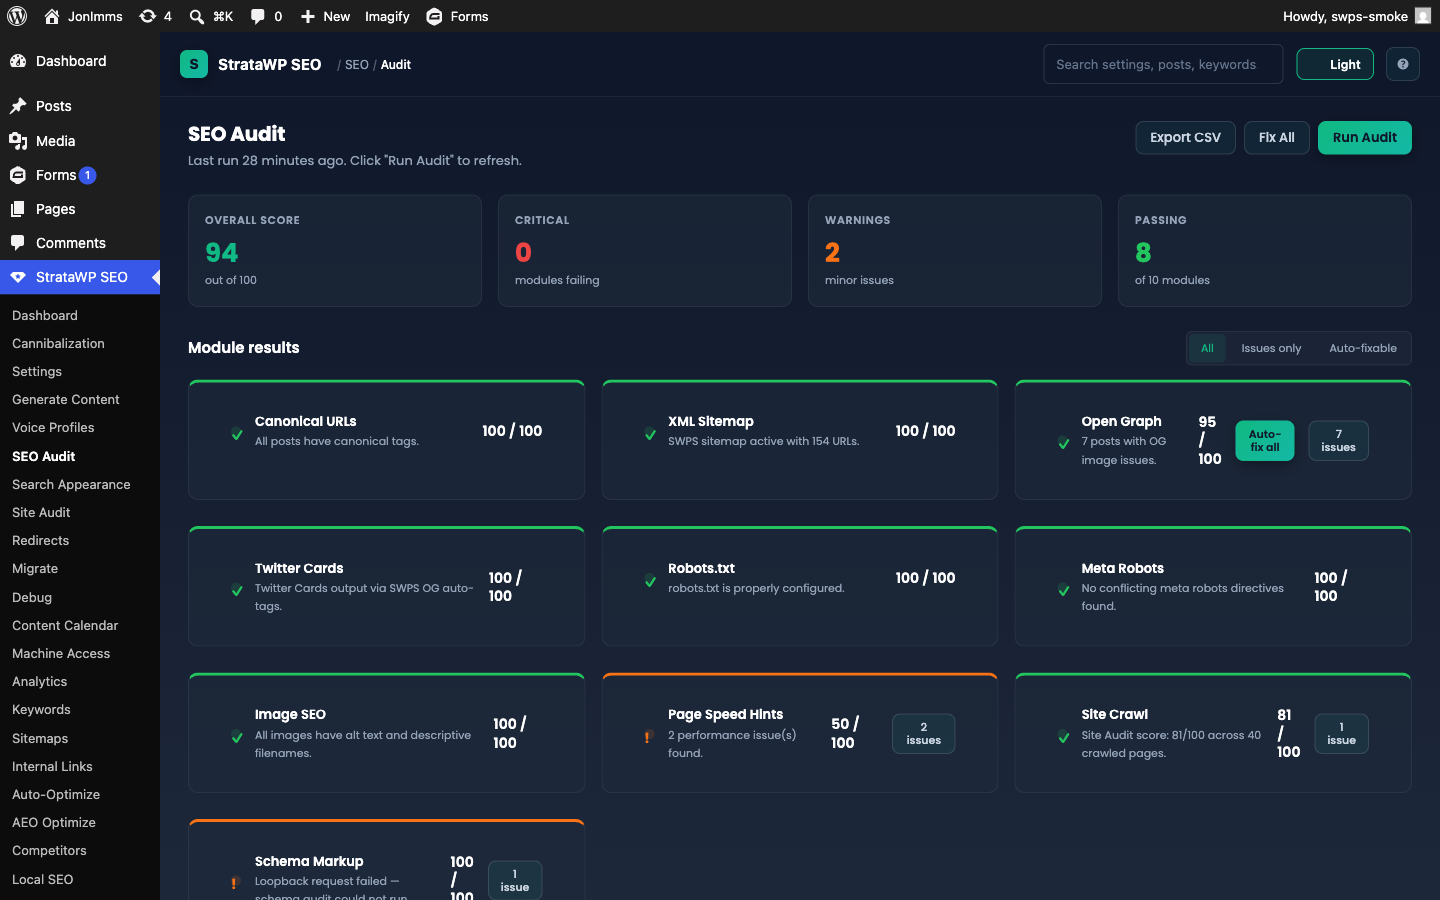This screenshot has height=900, width=1440.
Task: Click the plus New content icon
Action: (x=308, y=16)
